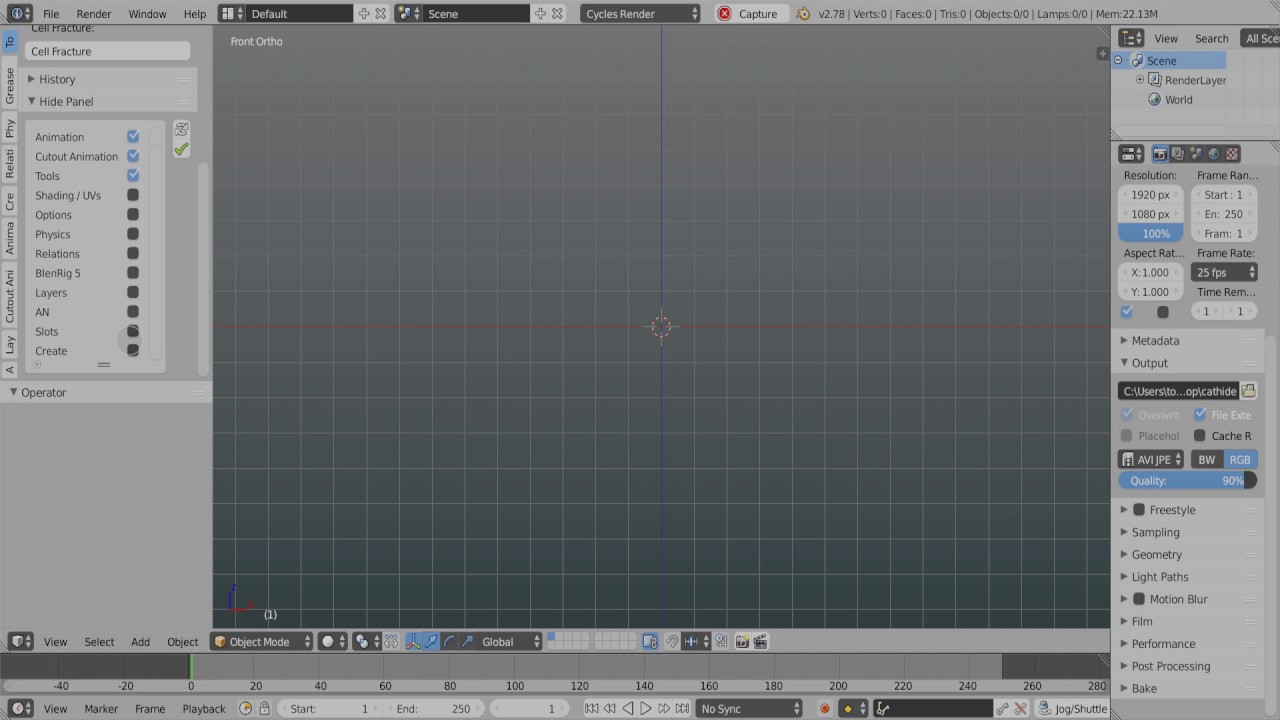Select Render properties camera tab
The width and height of the screenshot is (1280, 720).
click(1160, 154)
